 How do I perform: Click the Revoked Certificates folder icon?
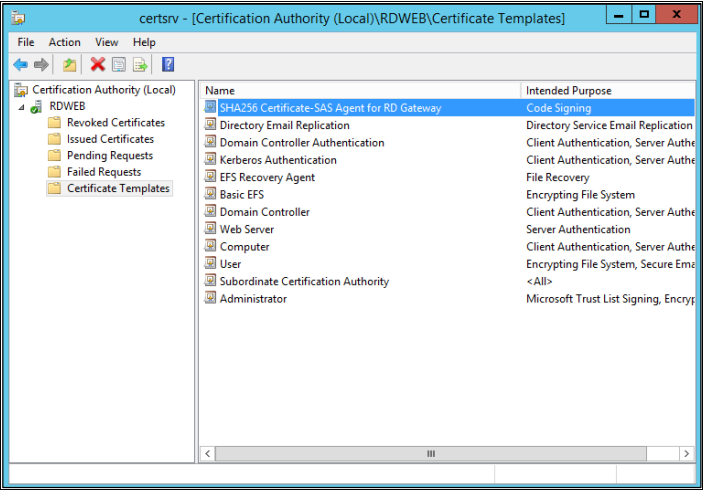tap(54, 122)
